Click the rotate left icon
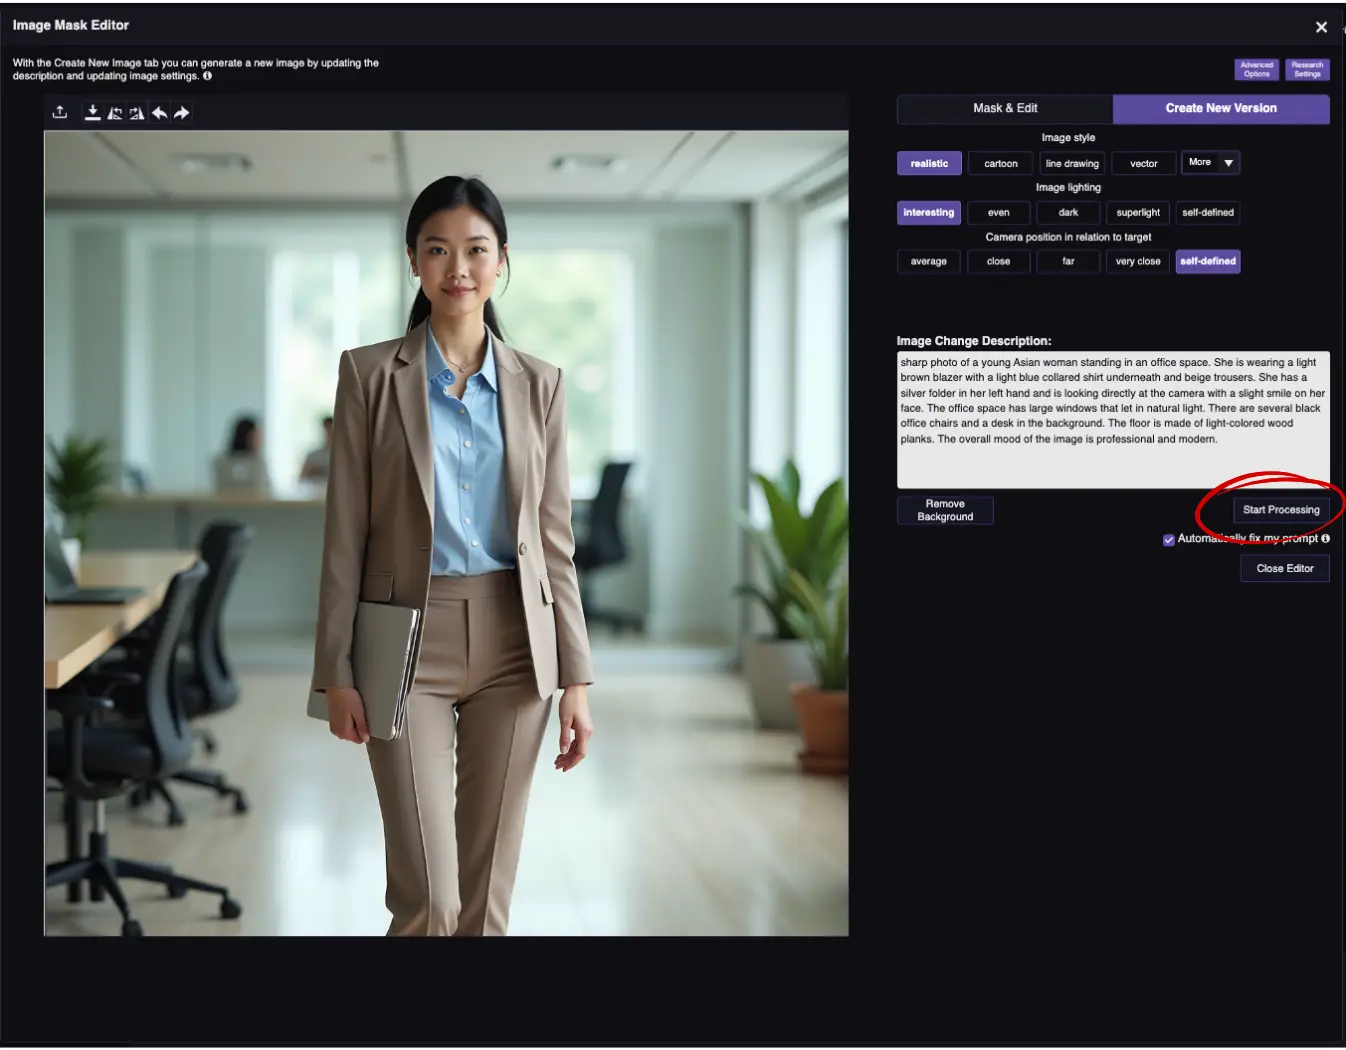The height and width of the screenshot is (1050, 1346). click(113, 112)
